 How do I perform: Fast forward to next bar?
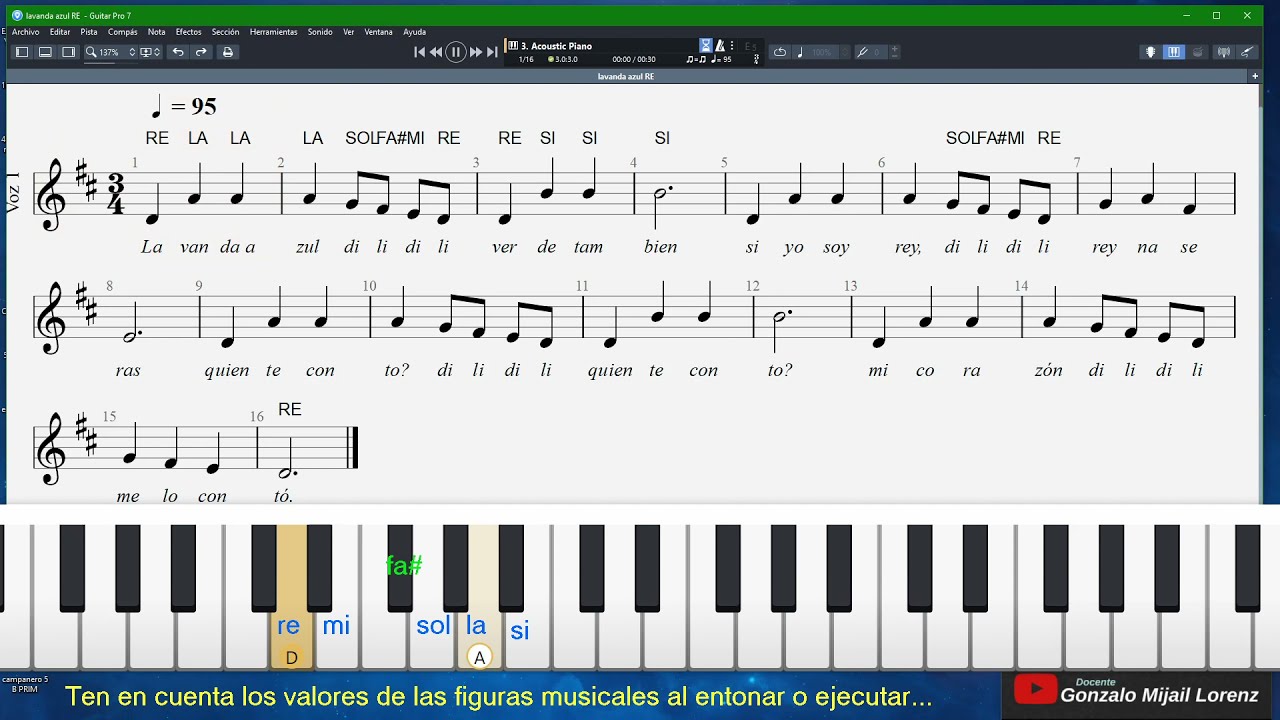coord(476,52)
